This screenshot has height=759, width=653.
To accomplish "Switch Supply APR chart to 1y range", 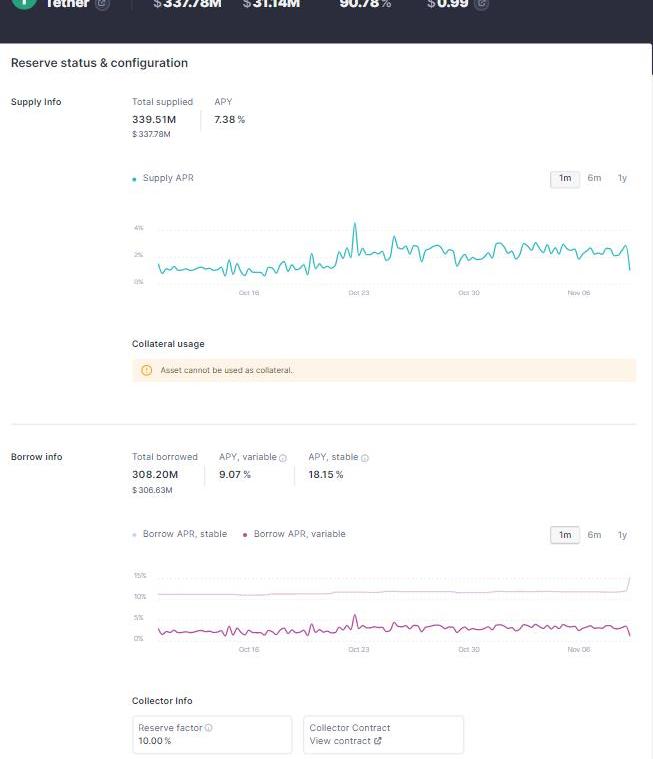I will (x=622, y=178).
